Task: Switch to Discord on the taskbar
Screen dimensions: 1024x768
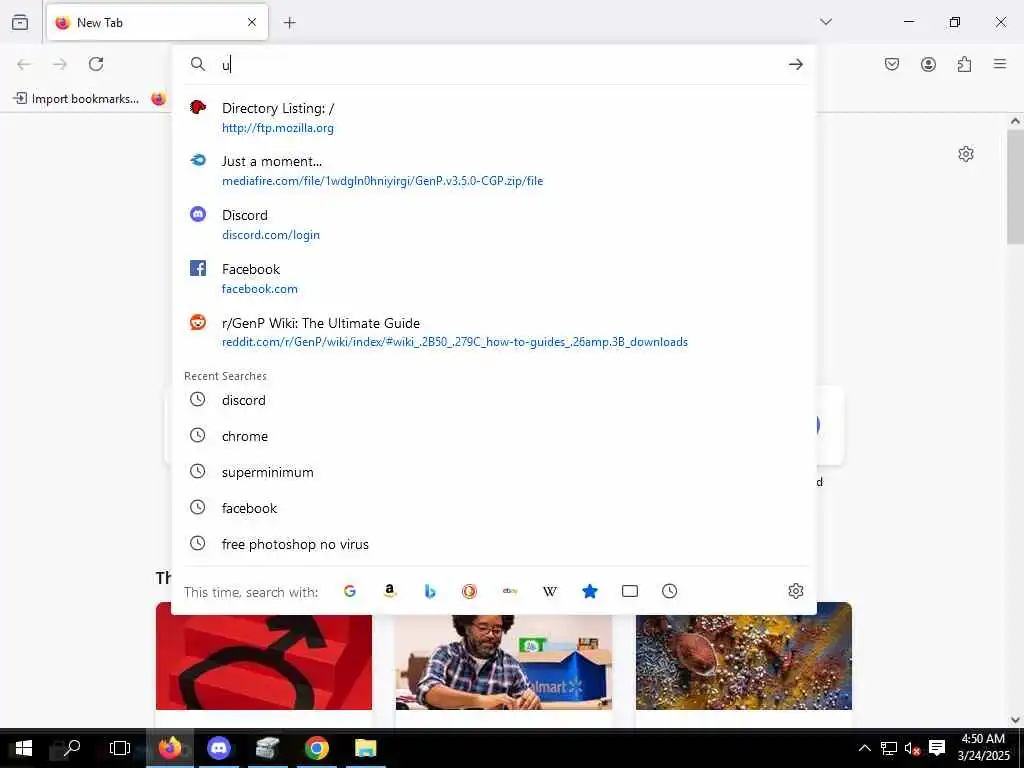Action: pyautogui.click(x=219, y=748)
